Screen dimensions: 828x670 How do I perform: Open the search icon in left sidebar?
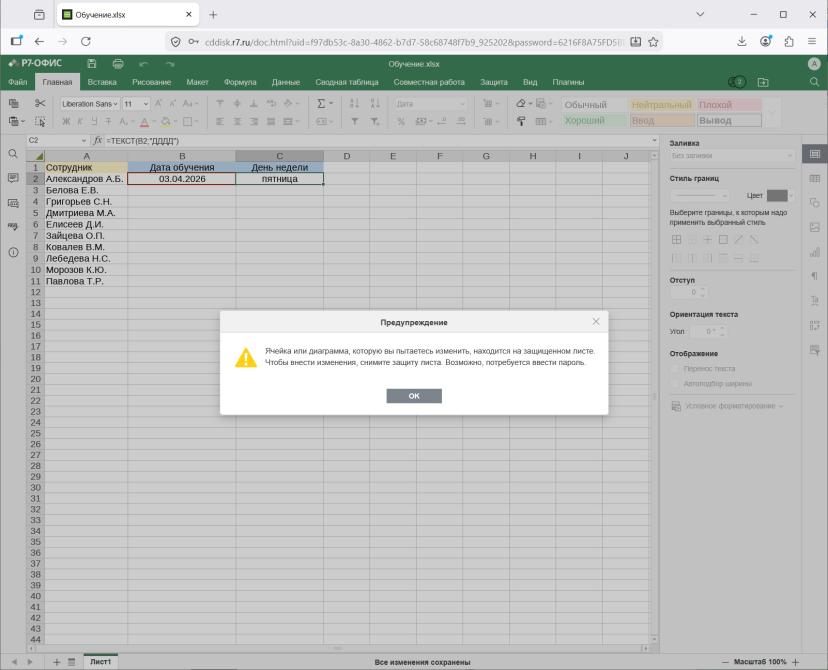(x=13, y=154)
